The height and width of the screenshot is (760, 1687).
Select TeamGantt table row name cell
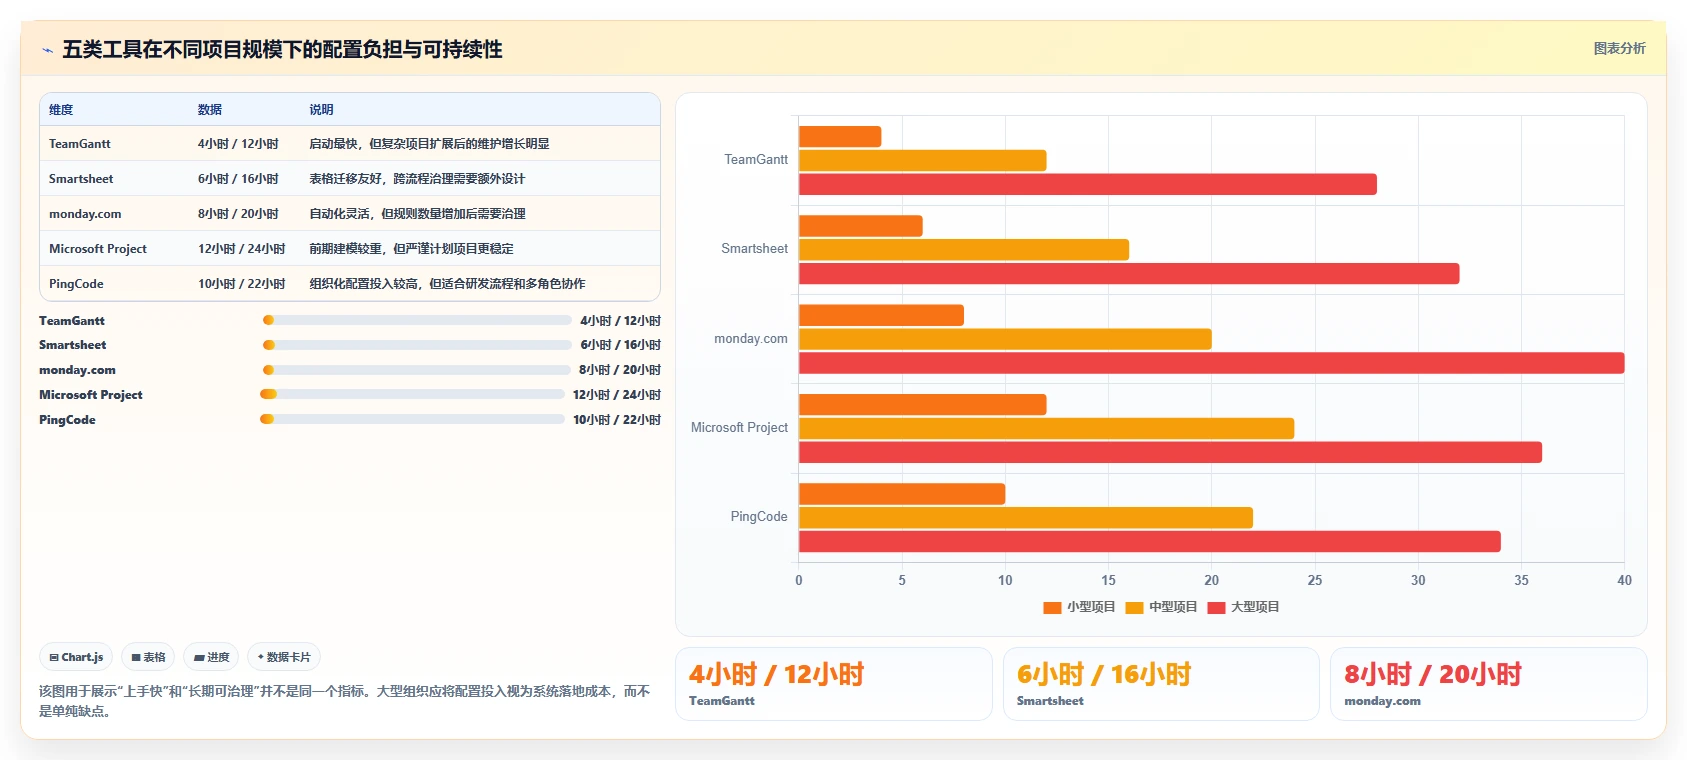click(80, 144)
